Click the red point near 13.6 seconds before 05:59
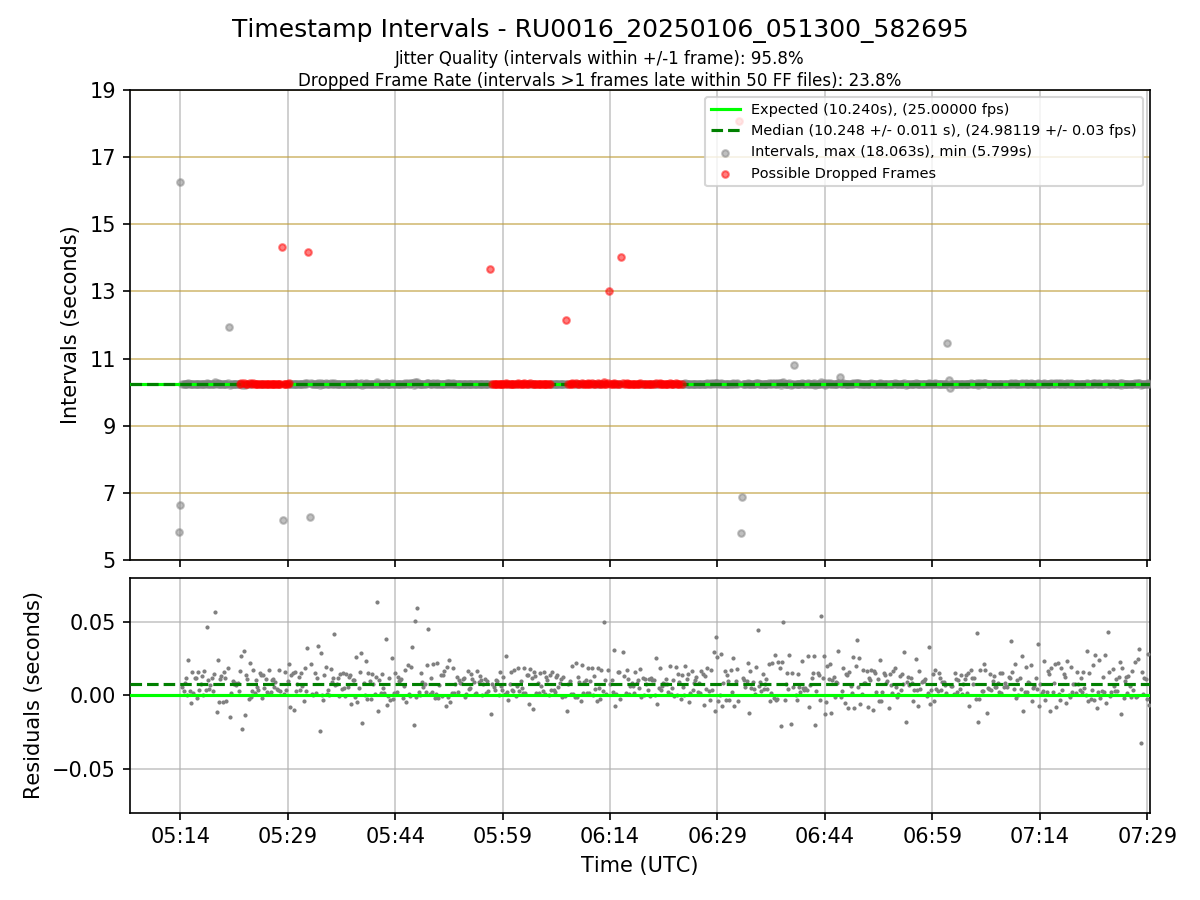The image size is (1200, 900). coord(490,269)
